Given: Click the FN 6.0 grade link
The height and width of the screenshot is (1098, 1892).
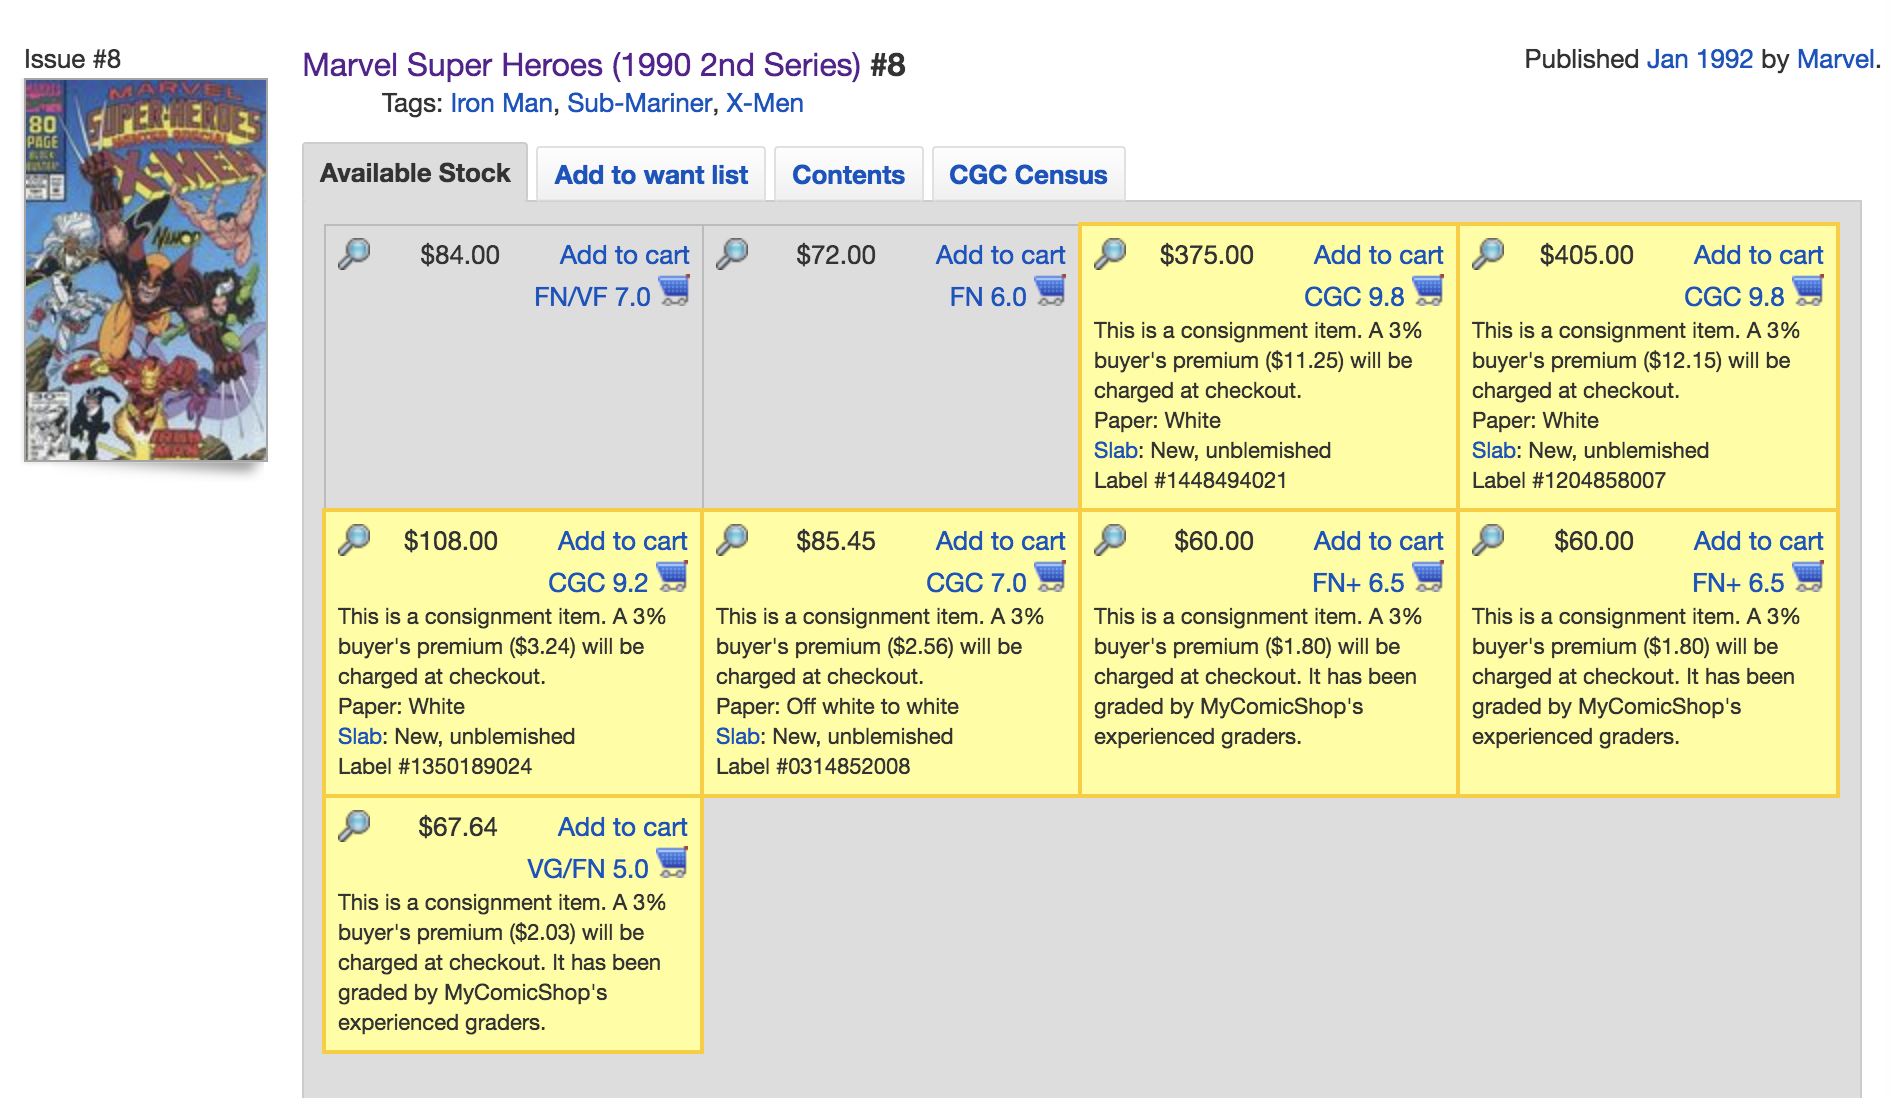Looking at the screenshot, I should (988, 297).
